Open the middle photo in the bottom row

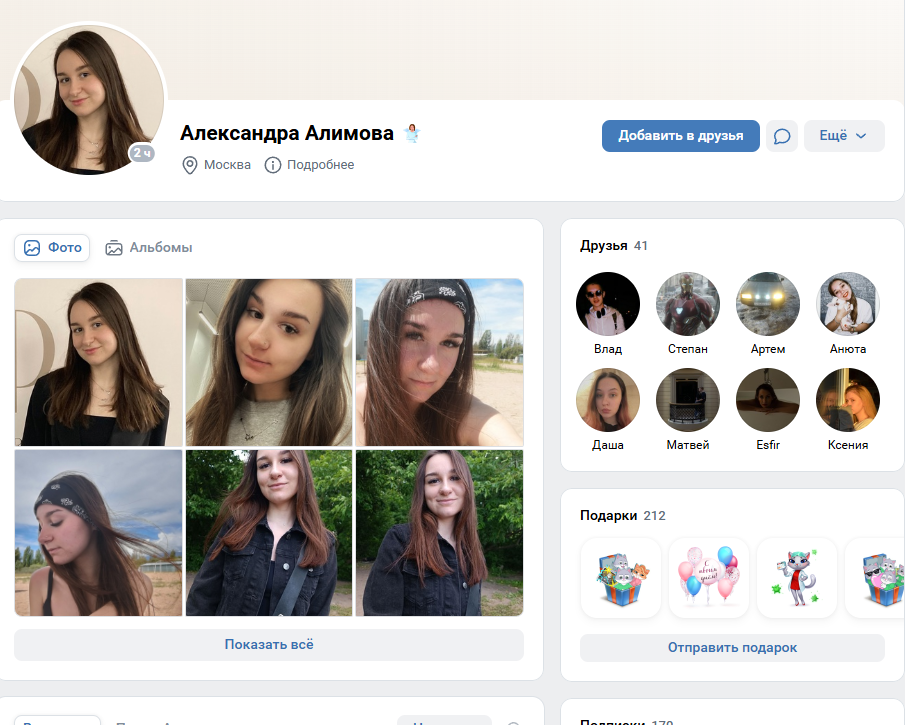(269, 533)
